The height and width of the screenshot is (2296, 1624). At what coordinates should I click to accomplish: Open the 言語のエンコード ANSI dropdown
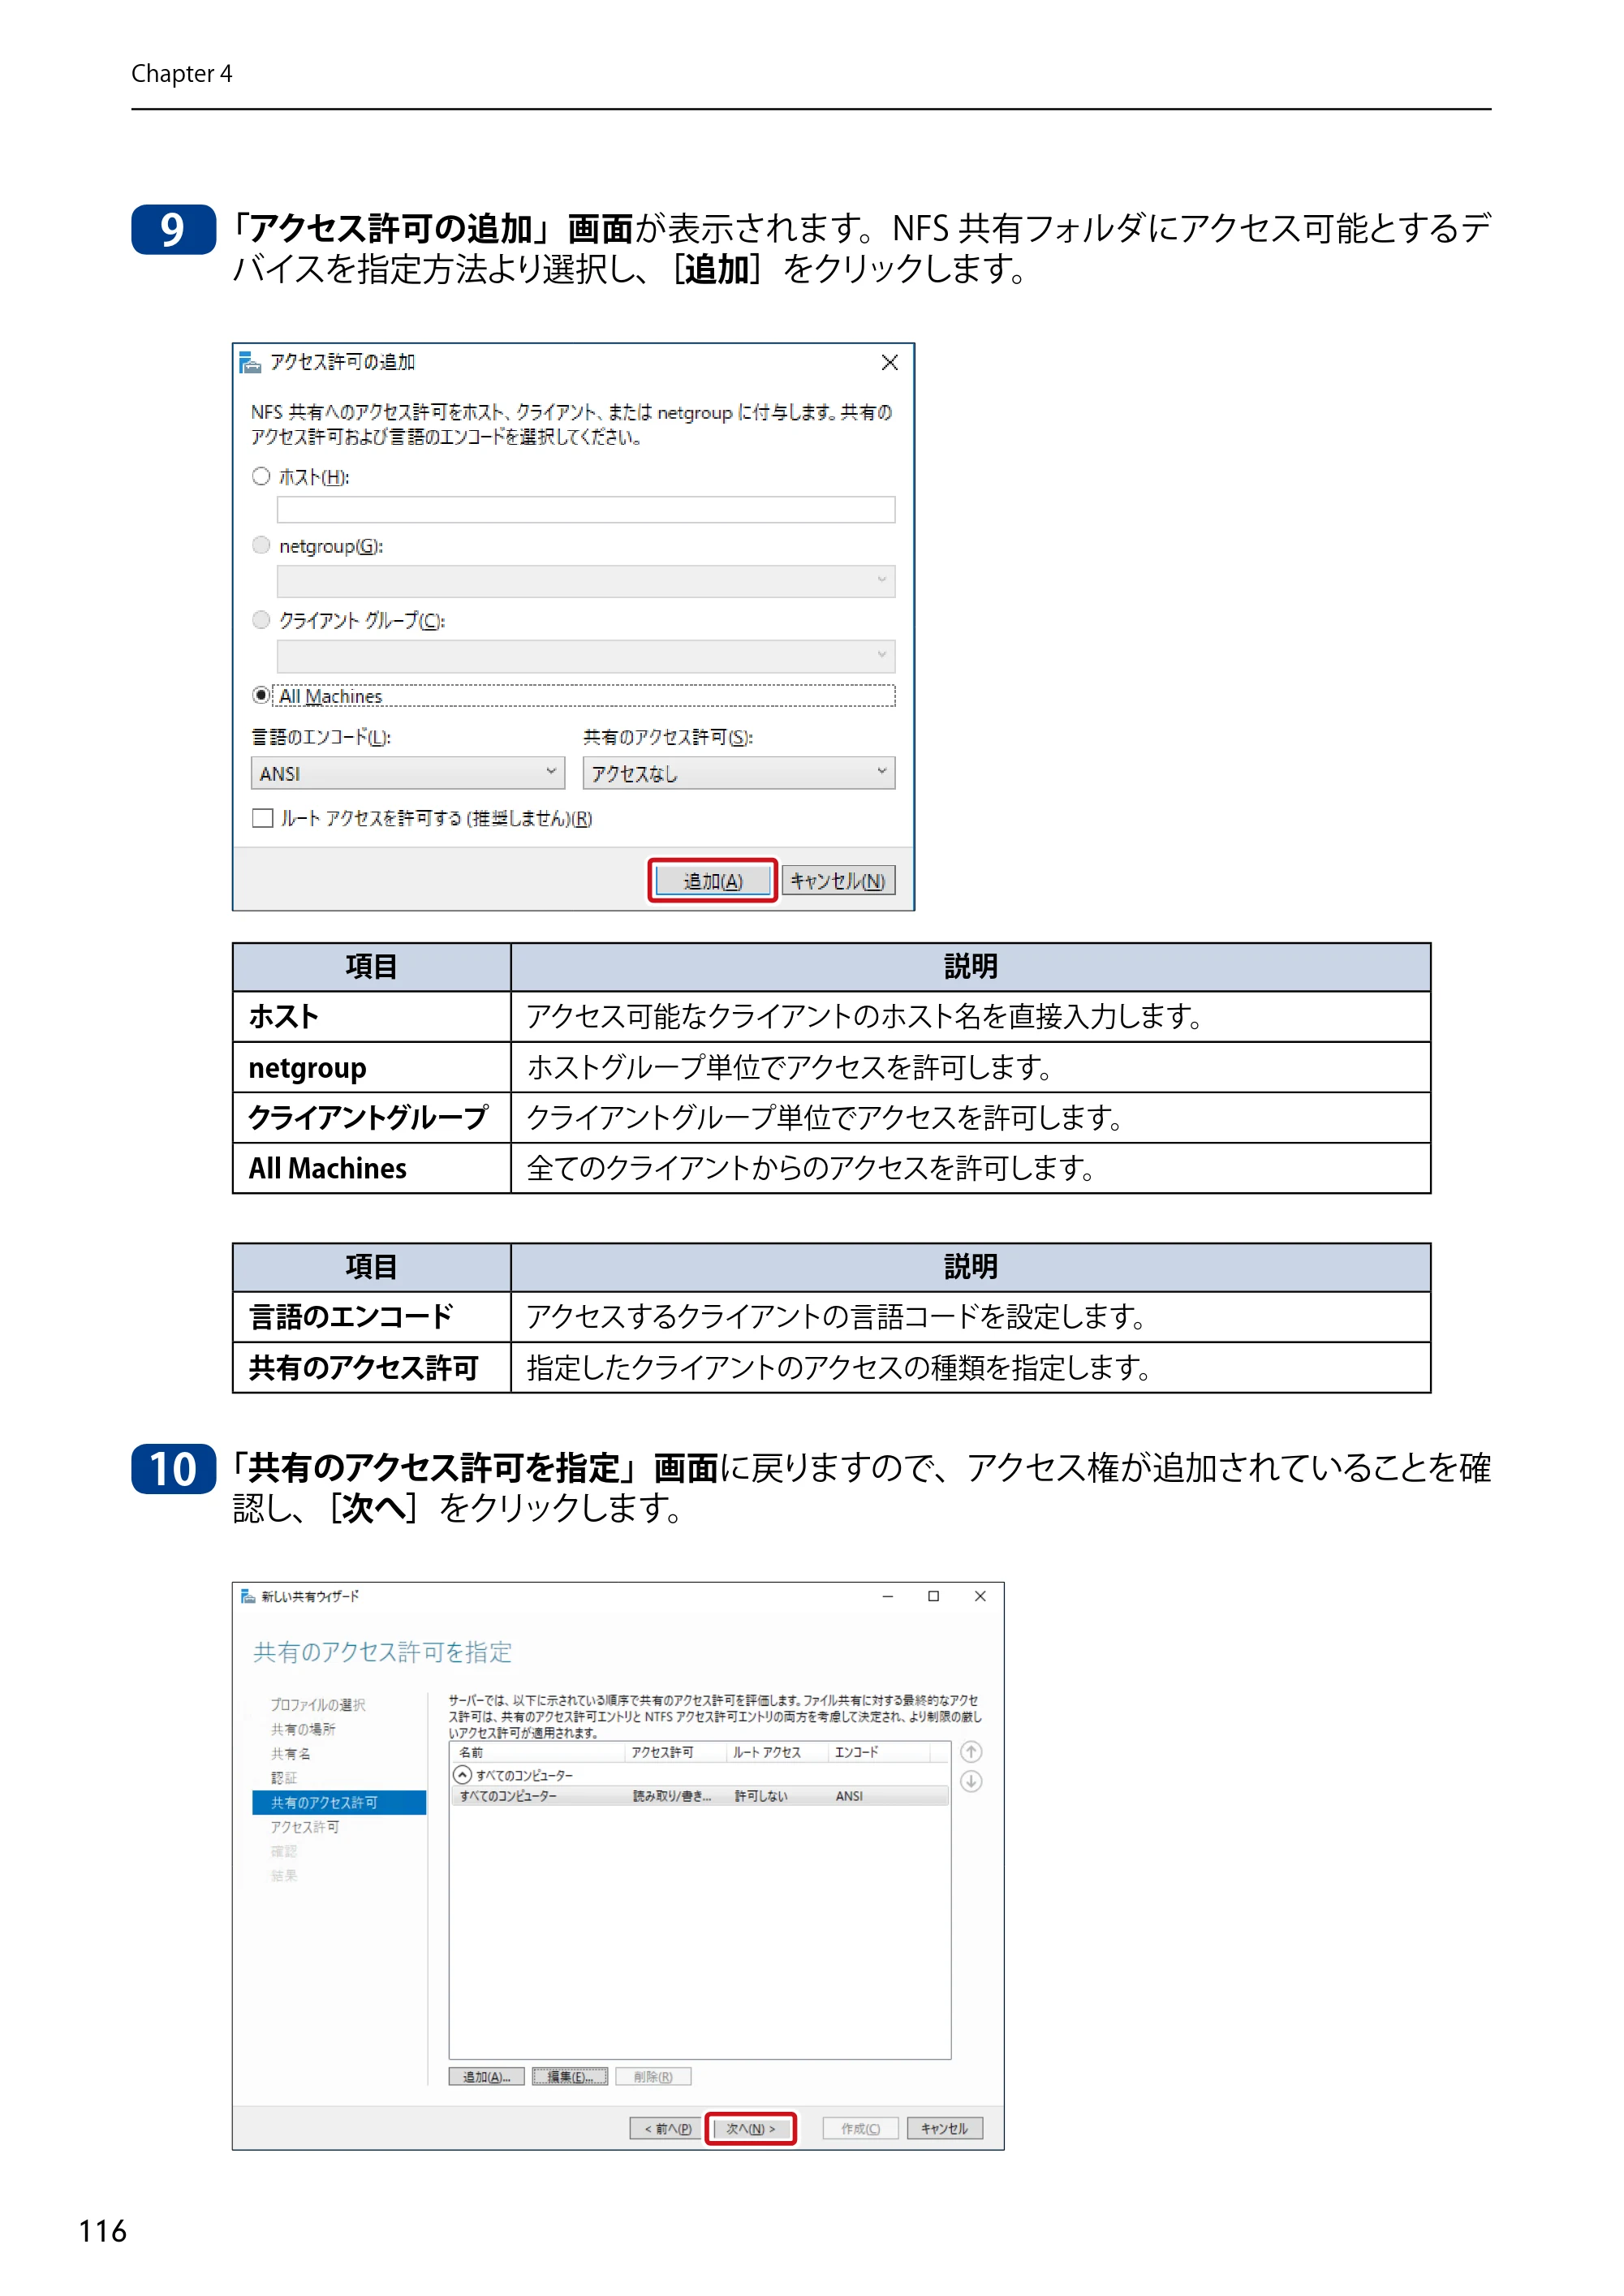click(408, 773)
